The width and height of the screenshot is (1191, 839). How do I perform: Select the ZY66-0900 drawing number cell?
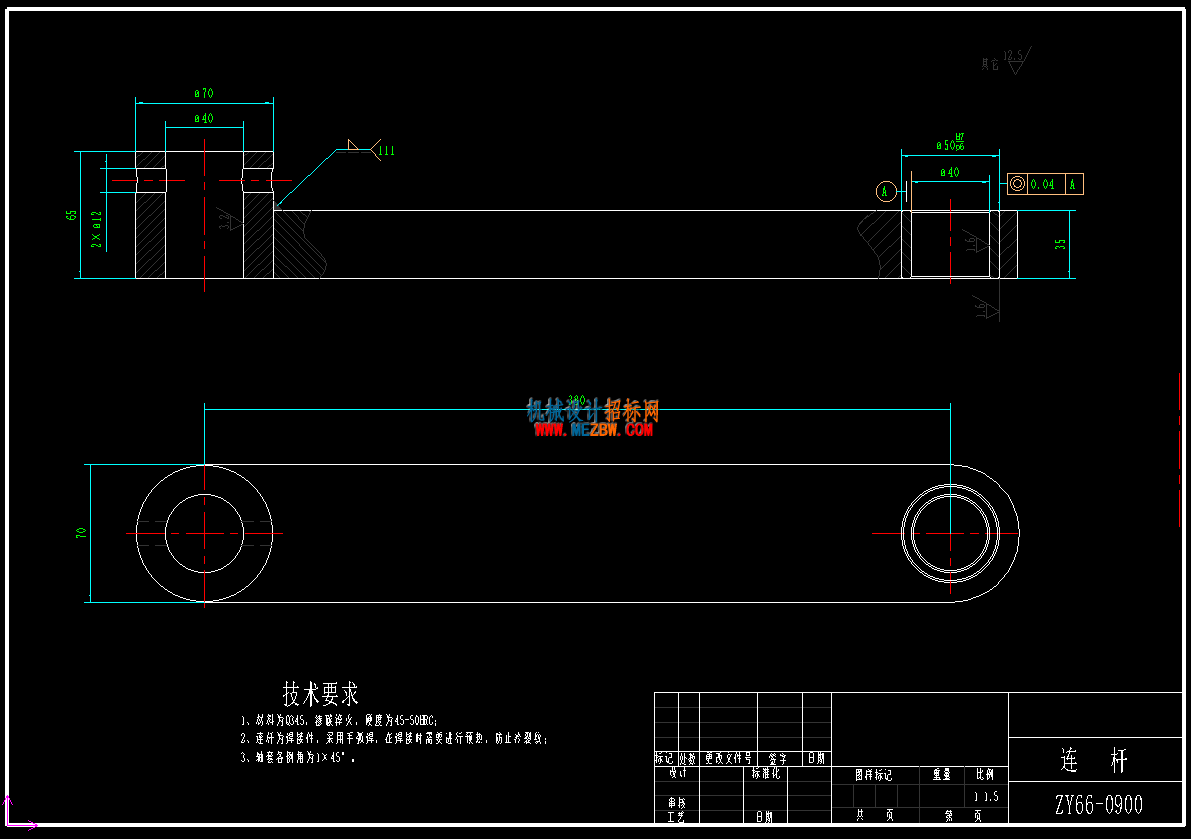click(x=1098, y=805)
